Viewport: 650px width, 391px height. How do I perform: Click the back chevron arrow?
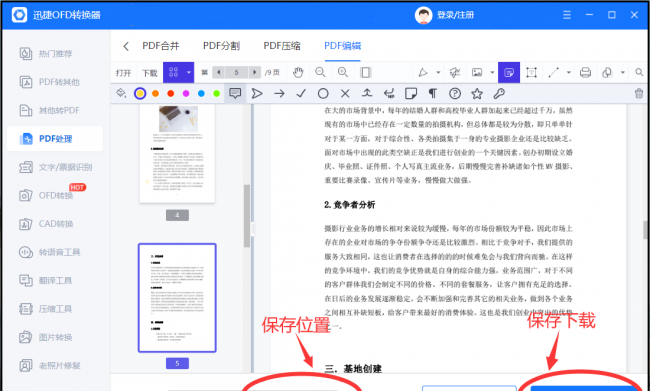[x=126, y=46]
